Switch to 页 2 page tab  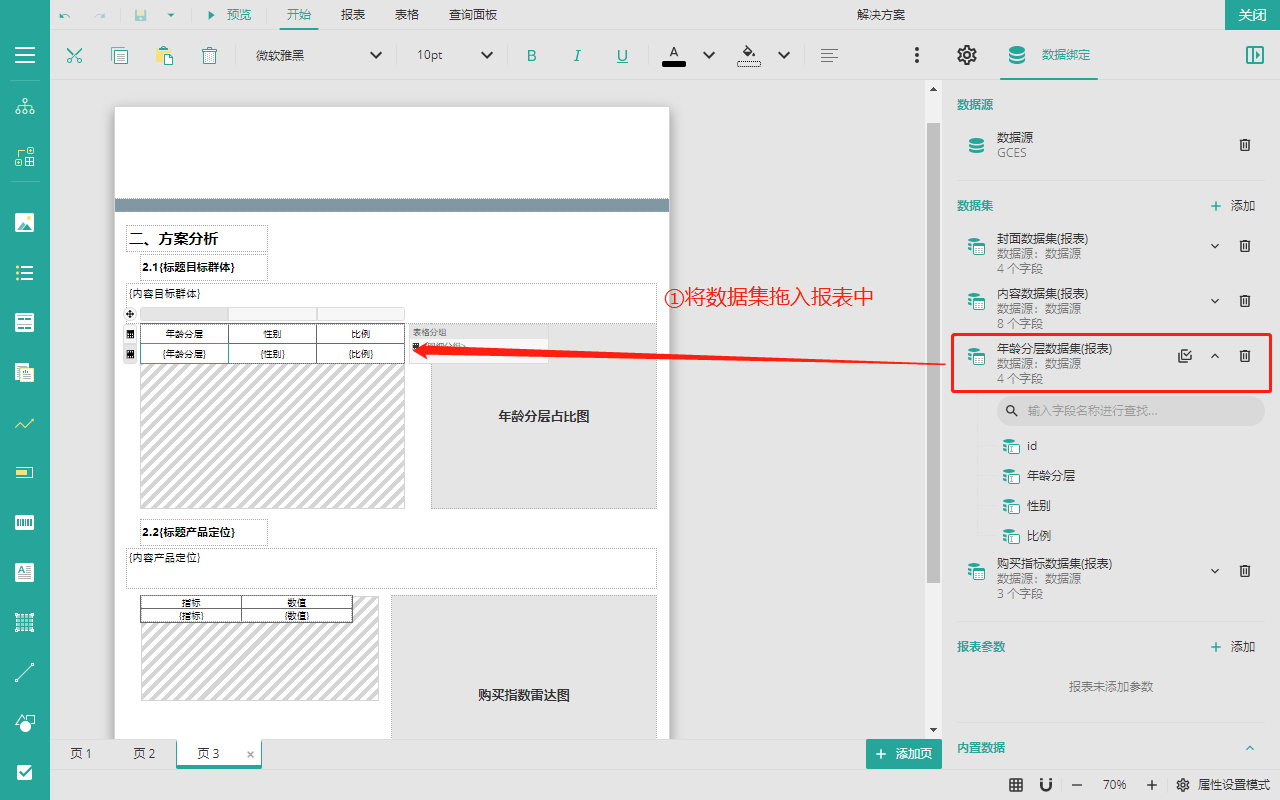[144, 754]
